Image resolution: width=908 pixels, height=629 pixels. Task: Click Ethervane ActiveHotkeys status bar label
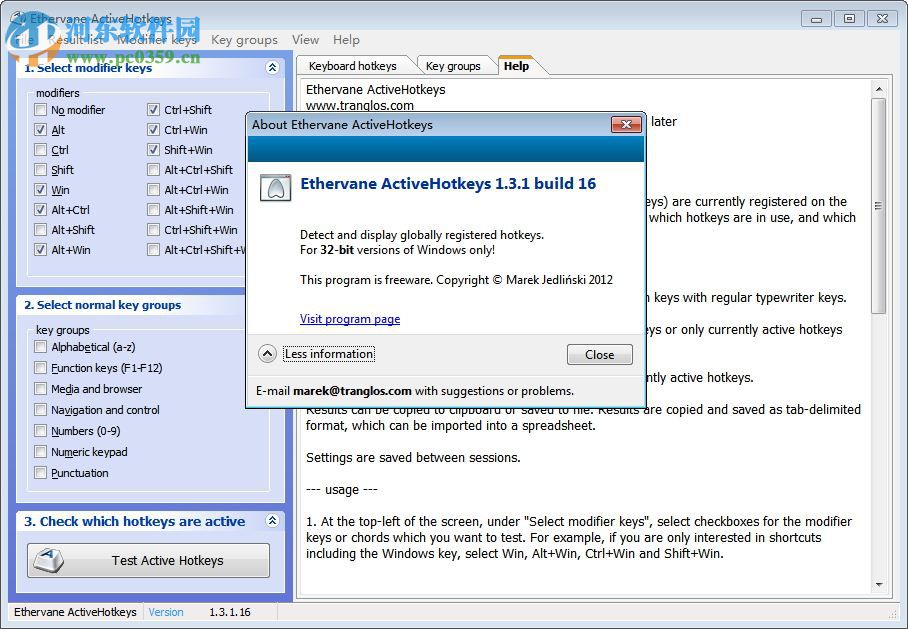coord(75,612)
